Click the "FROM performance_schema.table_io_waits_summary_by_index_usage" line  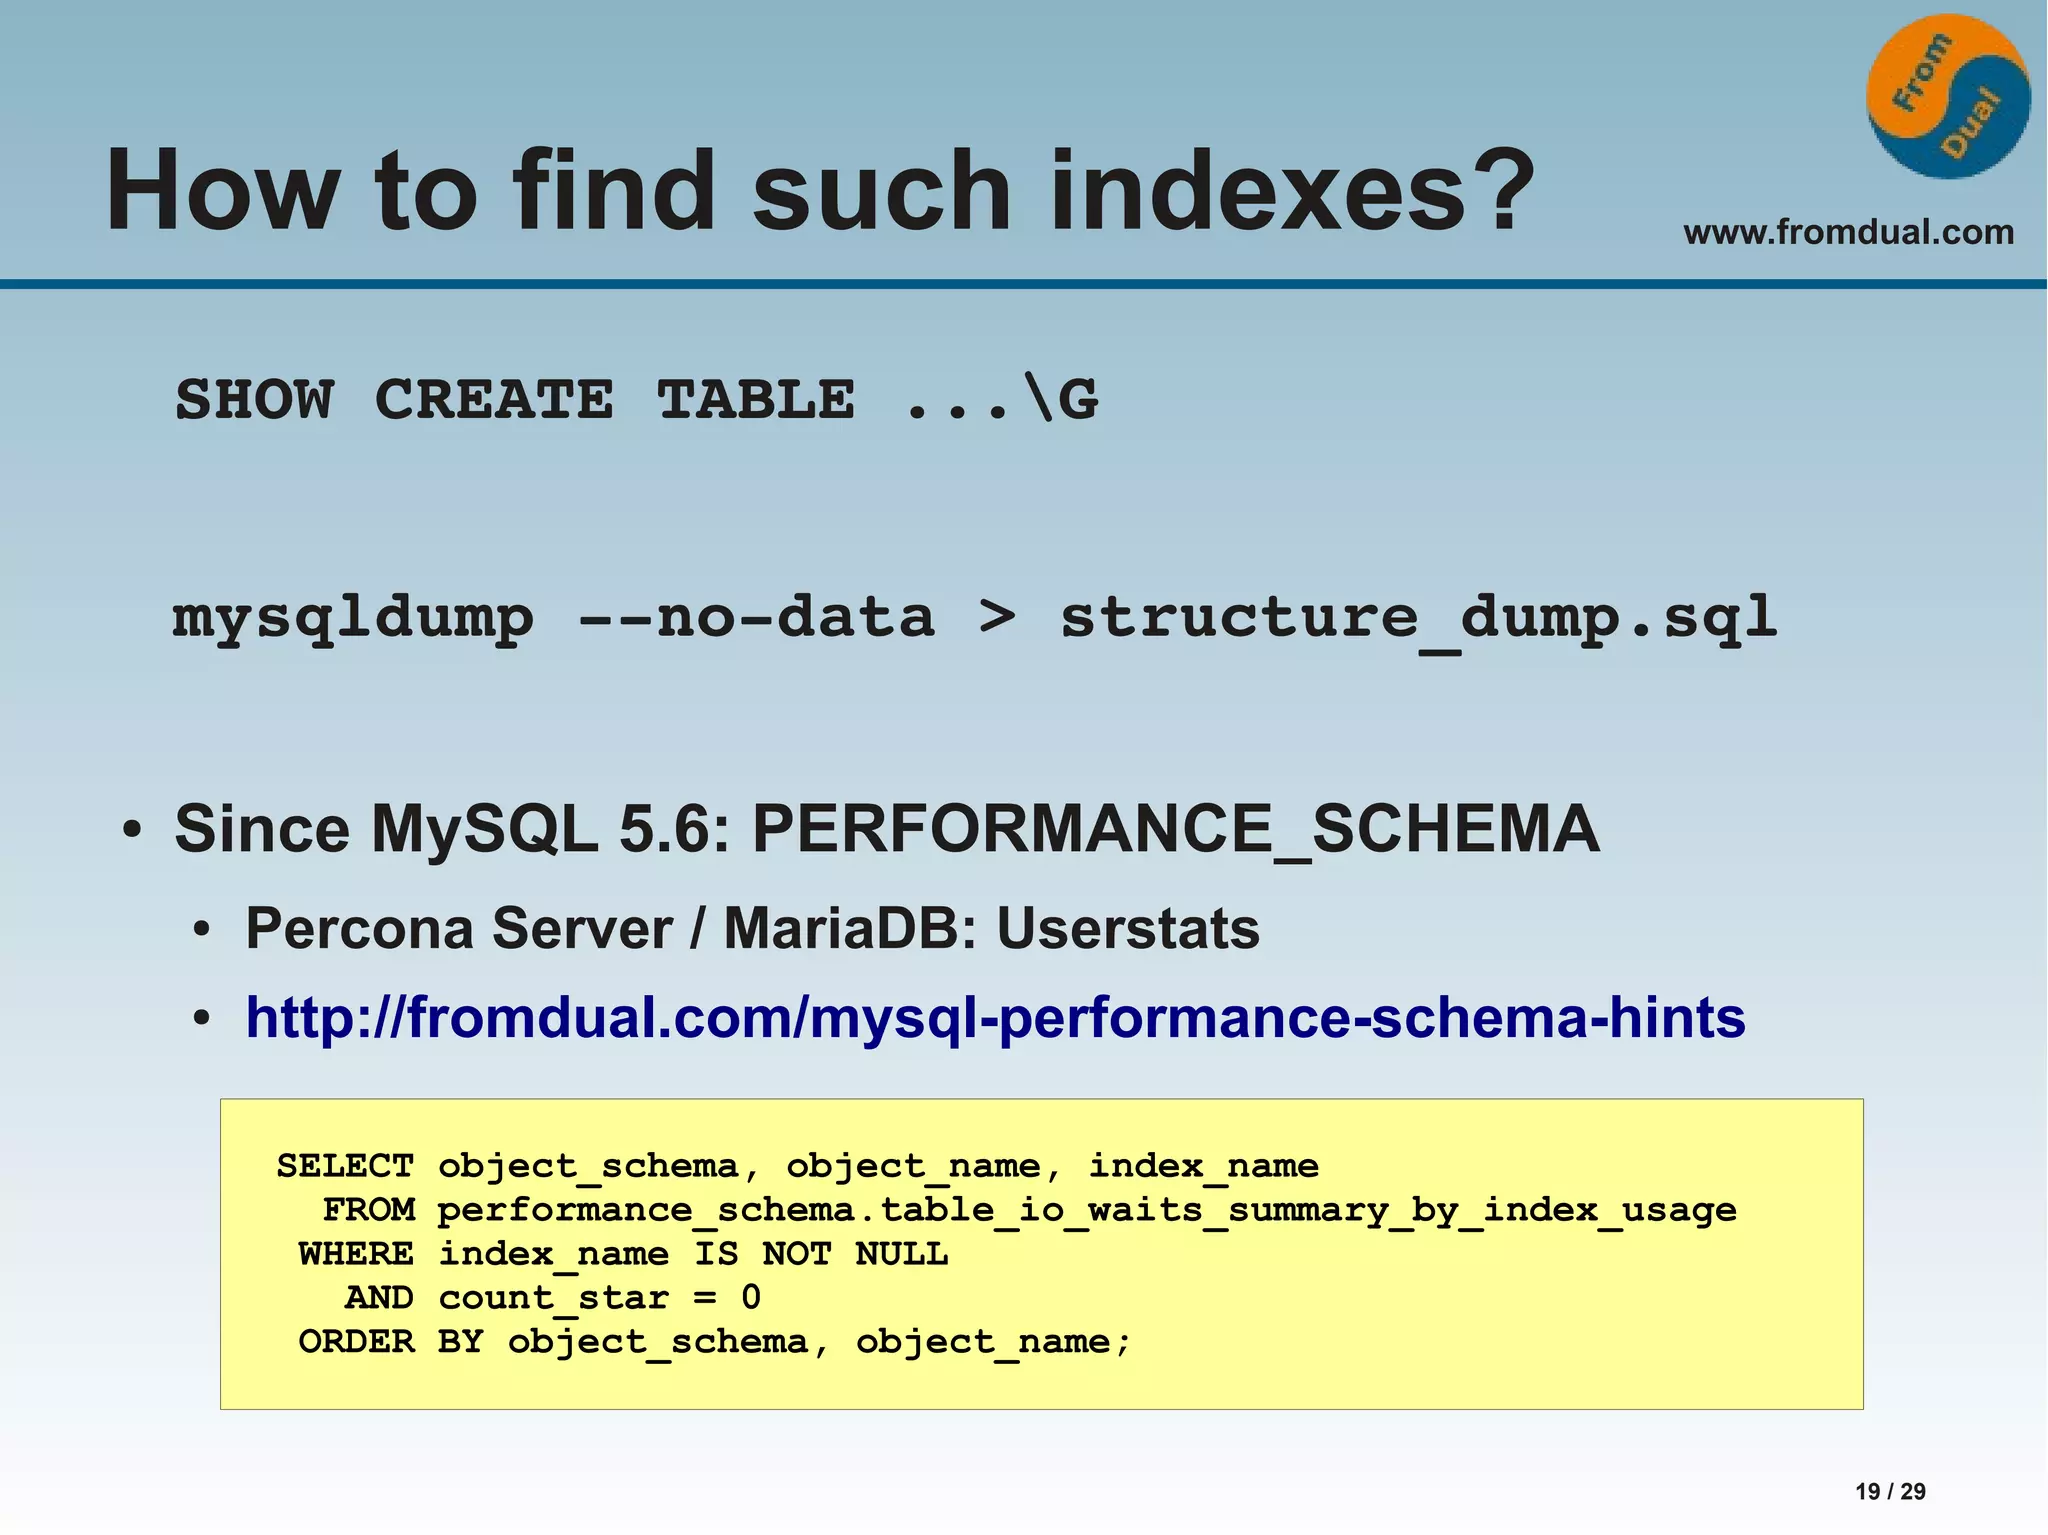[1029, 1211]
